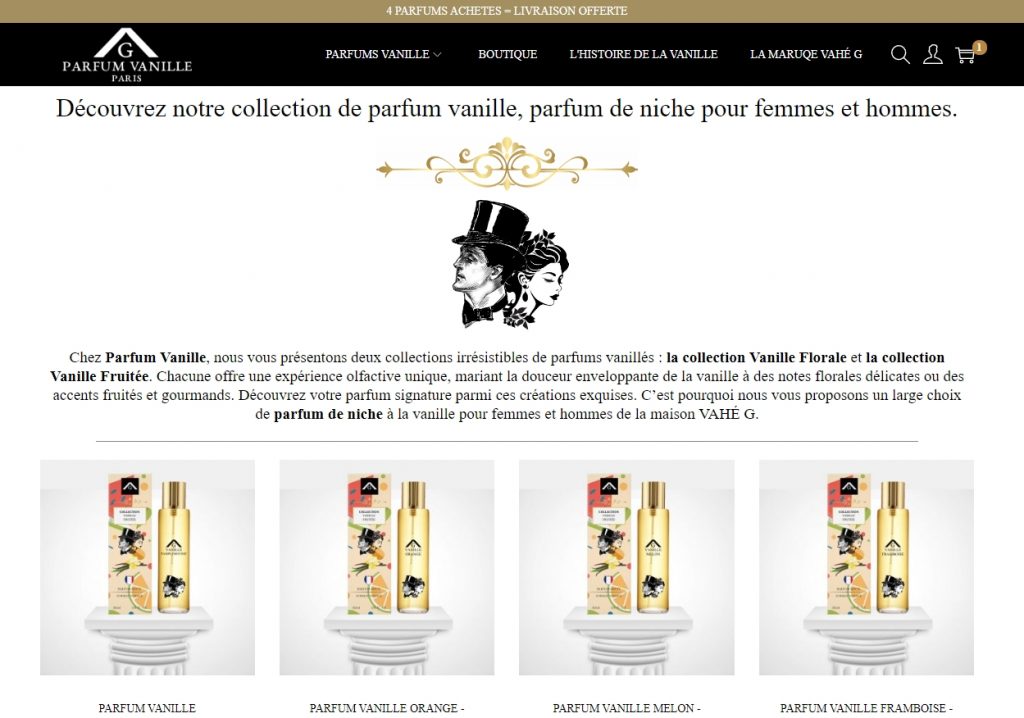Expand the Parfums Vanille dropdown chevron
The width and height of the screenshot is (1024, 718).
(438, 55)
